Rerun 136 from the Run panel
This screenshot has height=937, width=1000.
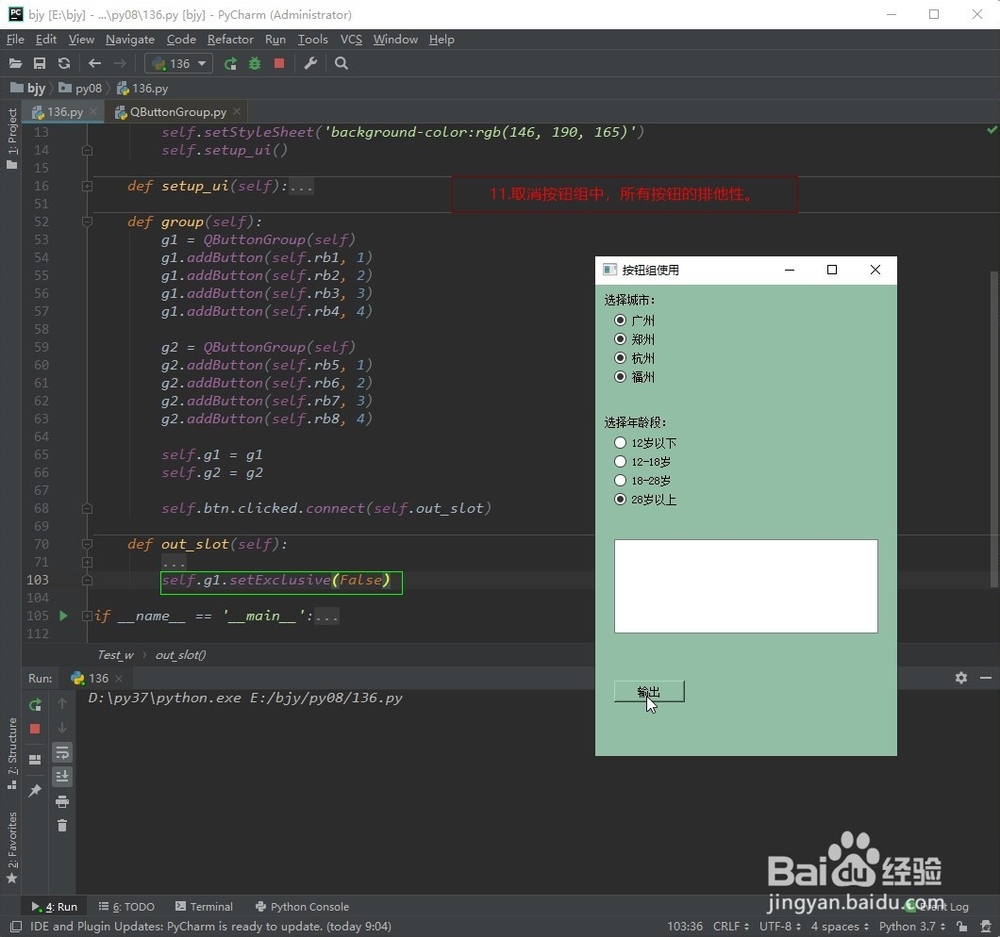pyautogui.click(x=35, y=704)
